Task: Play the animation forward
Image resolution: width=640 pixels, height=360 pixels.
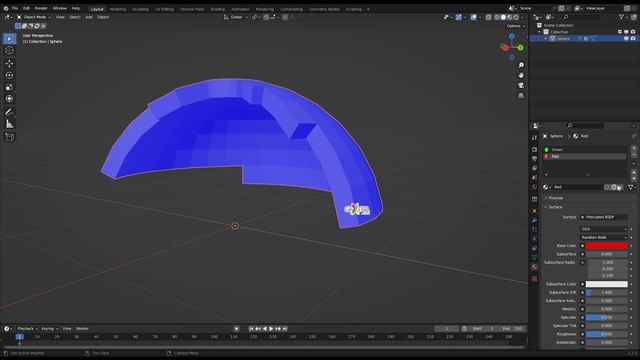Action: pos(271,329)
